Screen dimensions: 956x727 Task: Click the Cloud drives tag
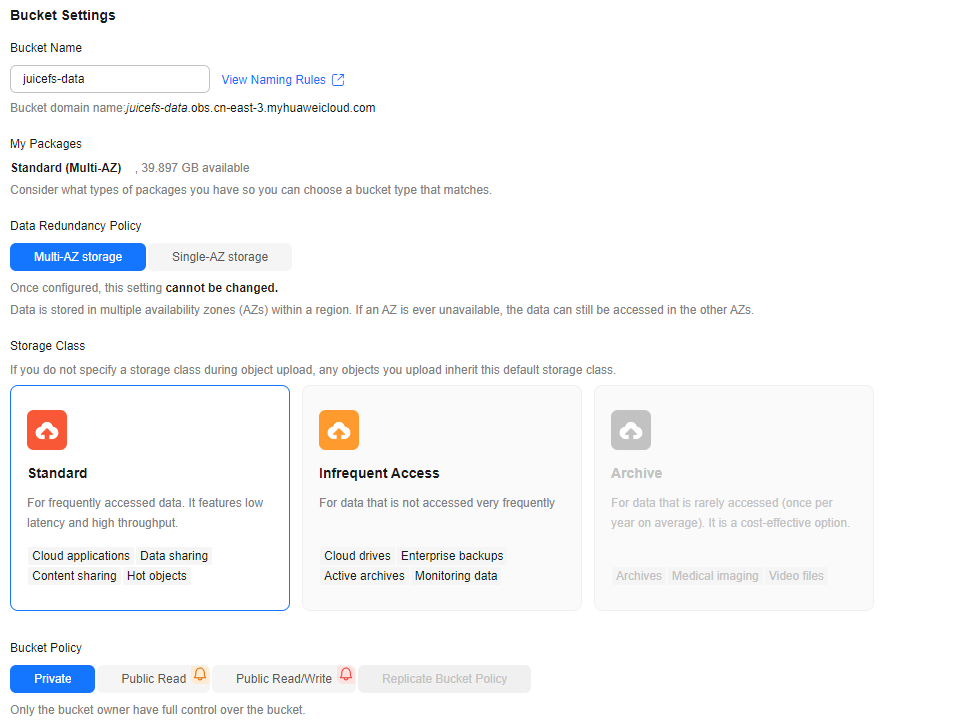pos(357,556)
